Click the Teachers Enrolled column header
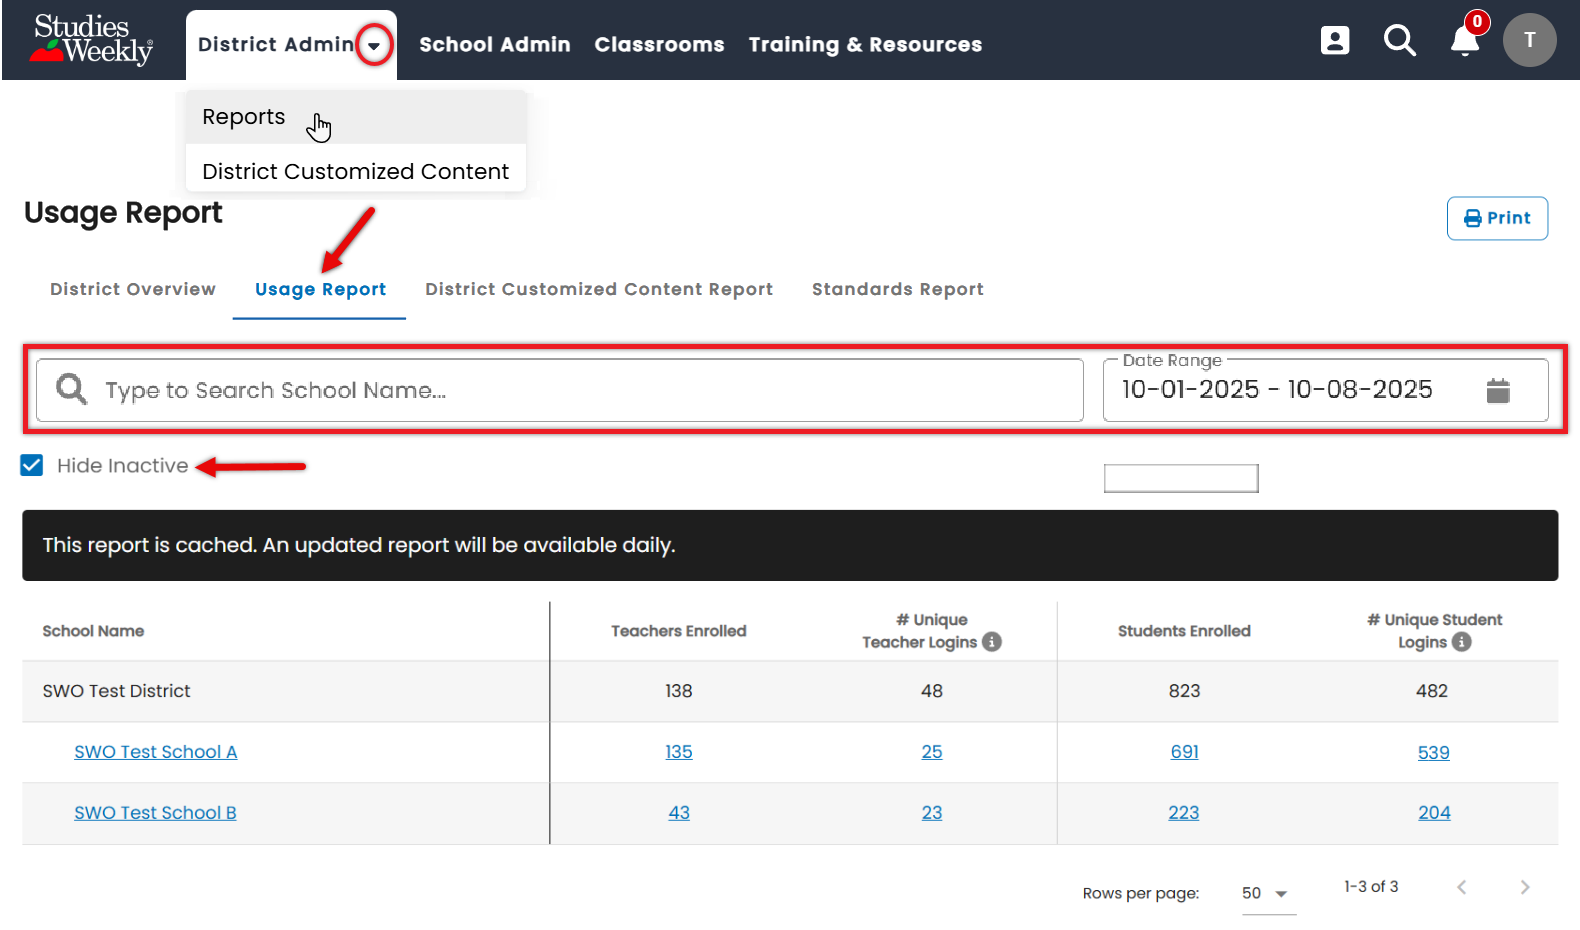The image size is (1580, 930). (x=679, y=631)
